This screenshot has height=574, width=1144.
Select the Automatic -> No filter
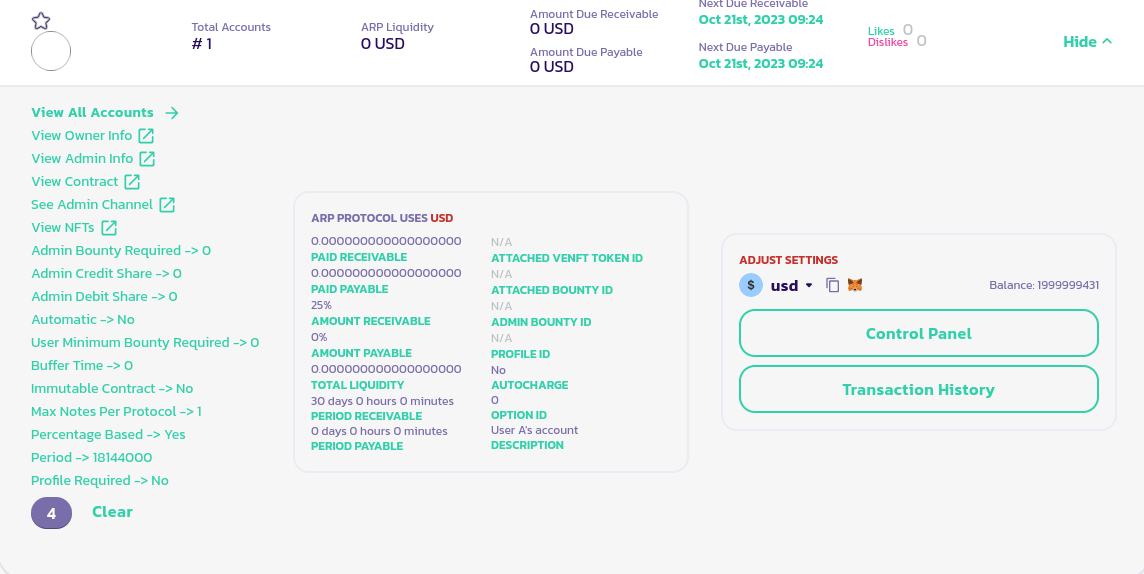coord(83,320)
